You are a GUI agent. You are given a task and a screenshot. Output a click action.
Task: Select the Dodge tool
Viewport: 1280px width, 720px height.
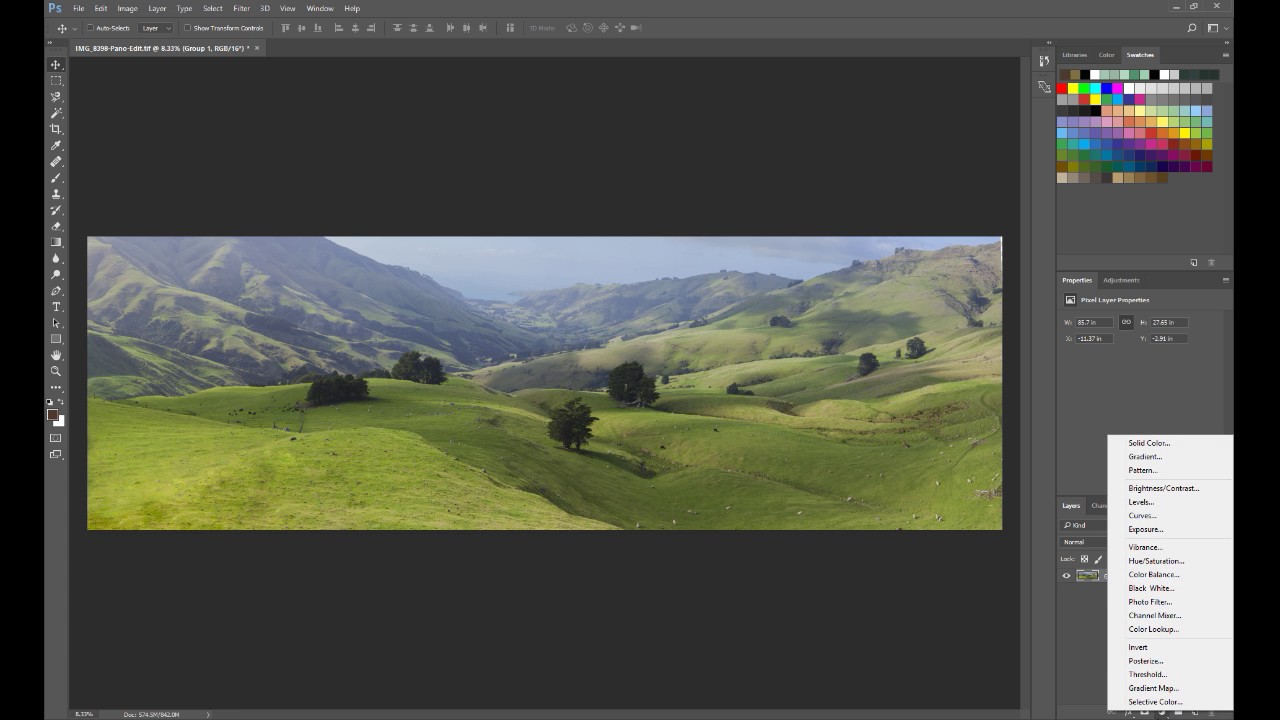point(56,274)
